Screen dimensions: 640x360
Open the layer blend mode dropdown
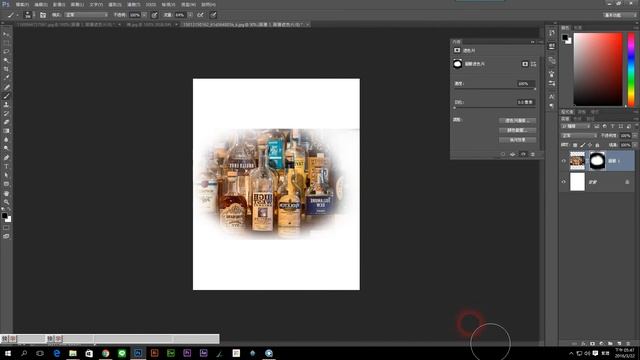[x=579, y=136]
